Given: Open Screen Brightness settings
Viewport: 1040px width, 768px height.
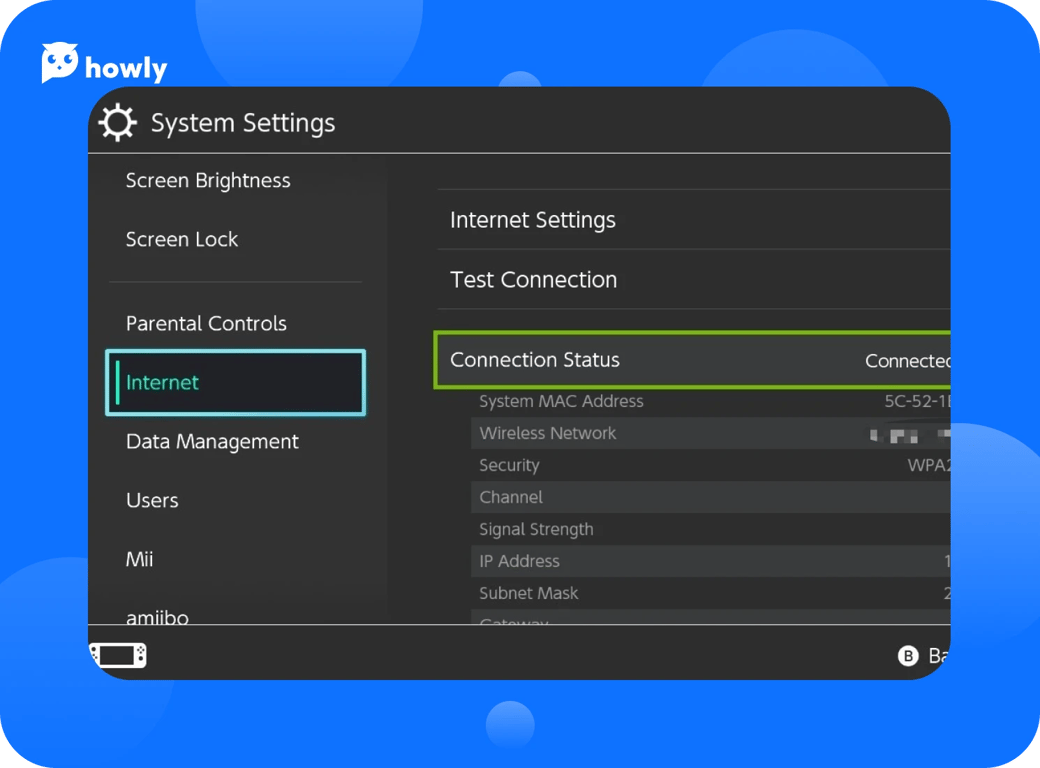Looking at the screenshot, I should pyautogui.click(x=208, y=181).
